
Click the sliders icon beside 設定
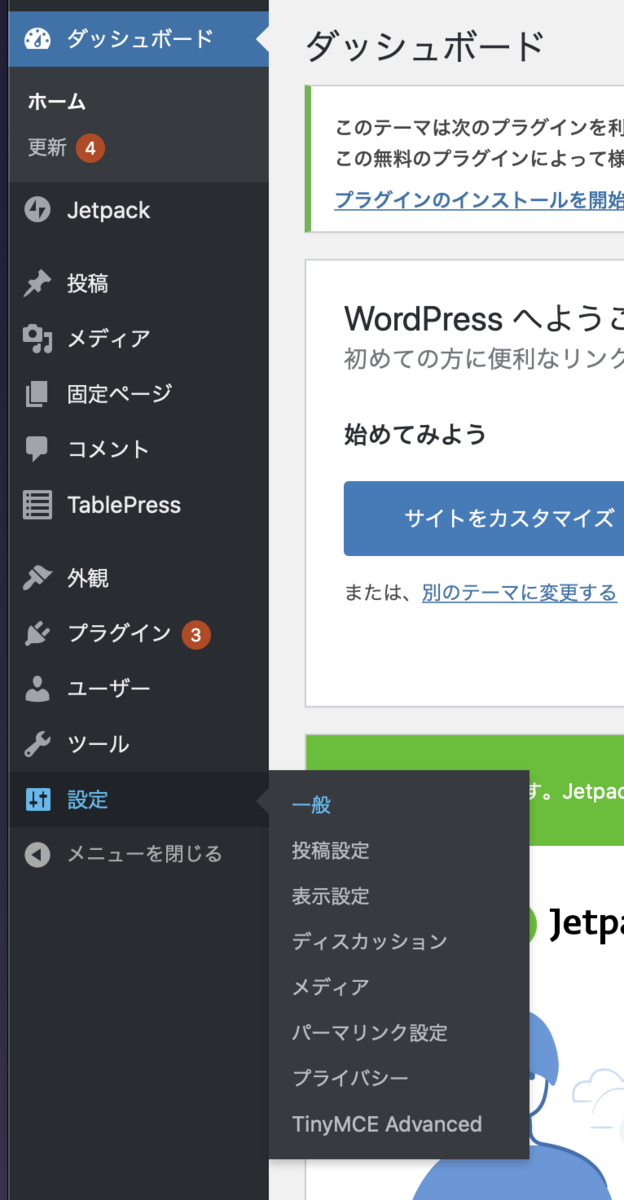click(x=37, y=800)
